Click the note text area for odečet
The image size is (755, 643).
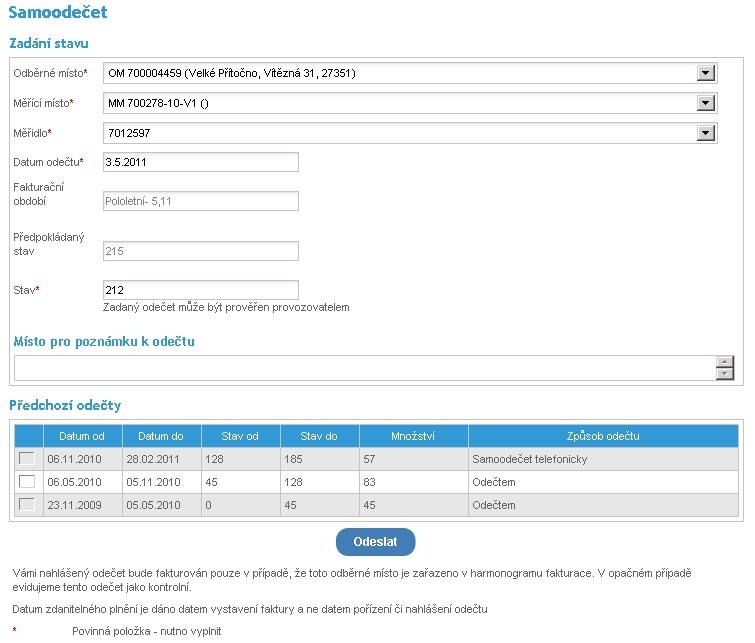pos(365,368)
